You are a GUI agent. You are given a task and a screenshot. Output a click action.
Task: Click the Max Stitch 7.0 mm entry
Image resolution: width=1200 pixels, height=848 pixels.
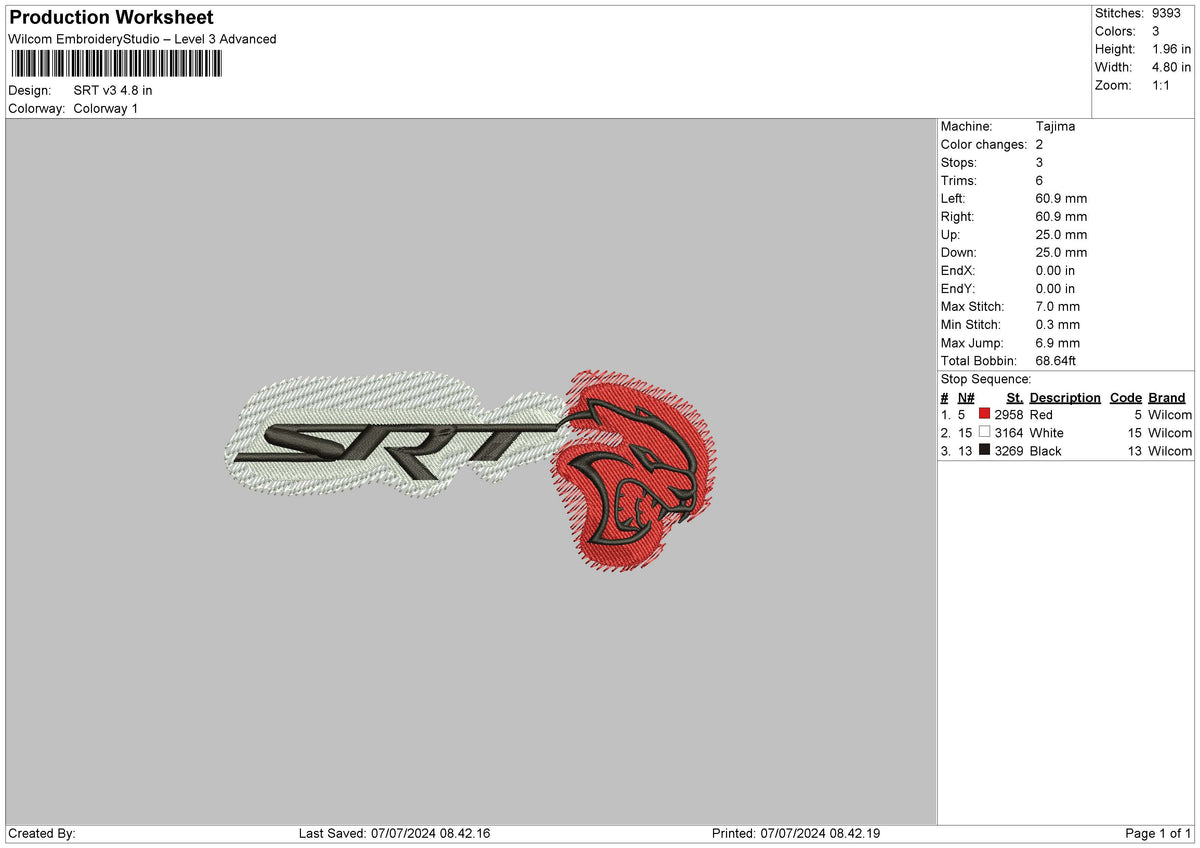tap(1000, 306)
